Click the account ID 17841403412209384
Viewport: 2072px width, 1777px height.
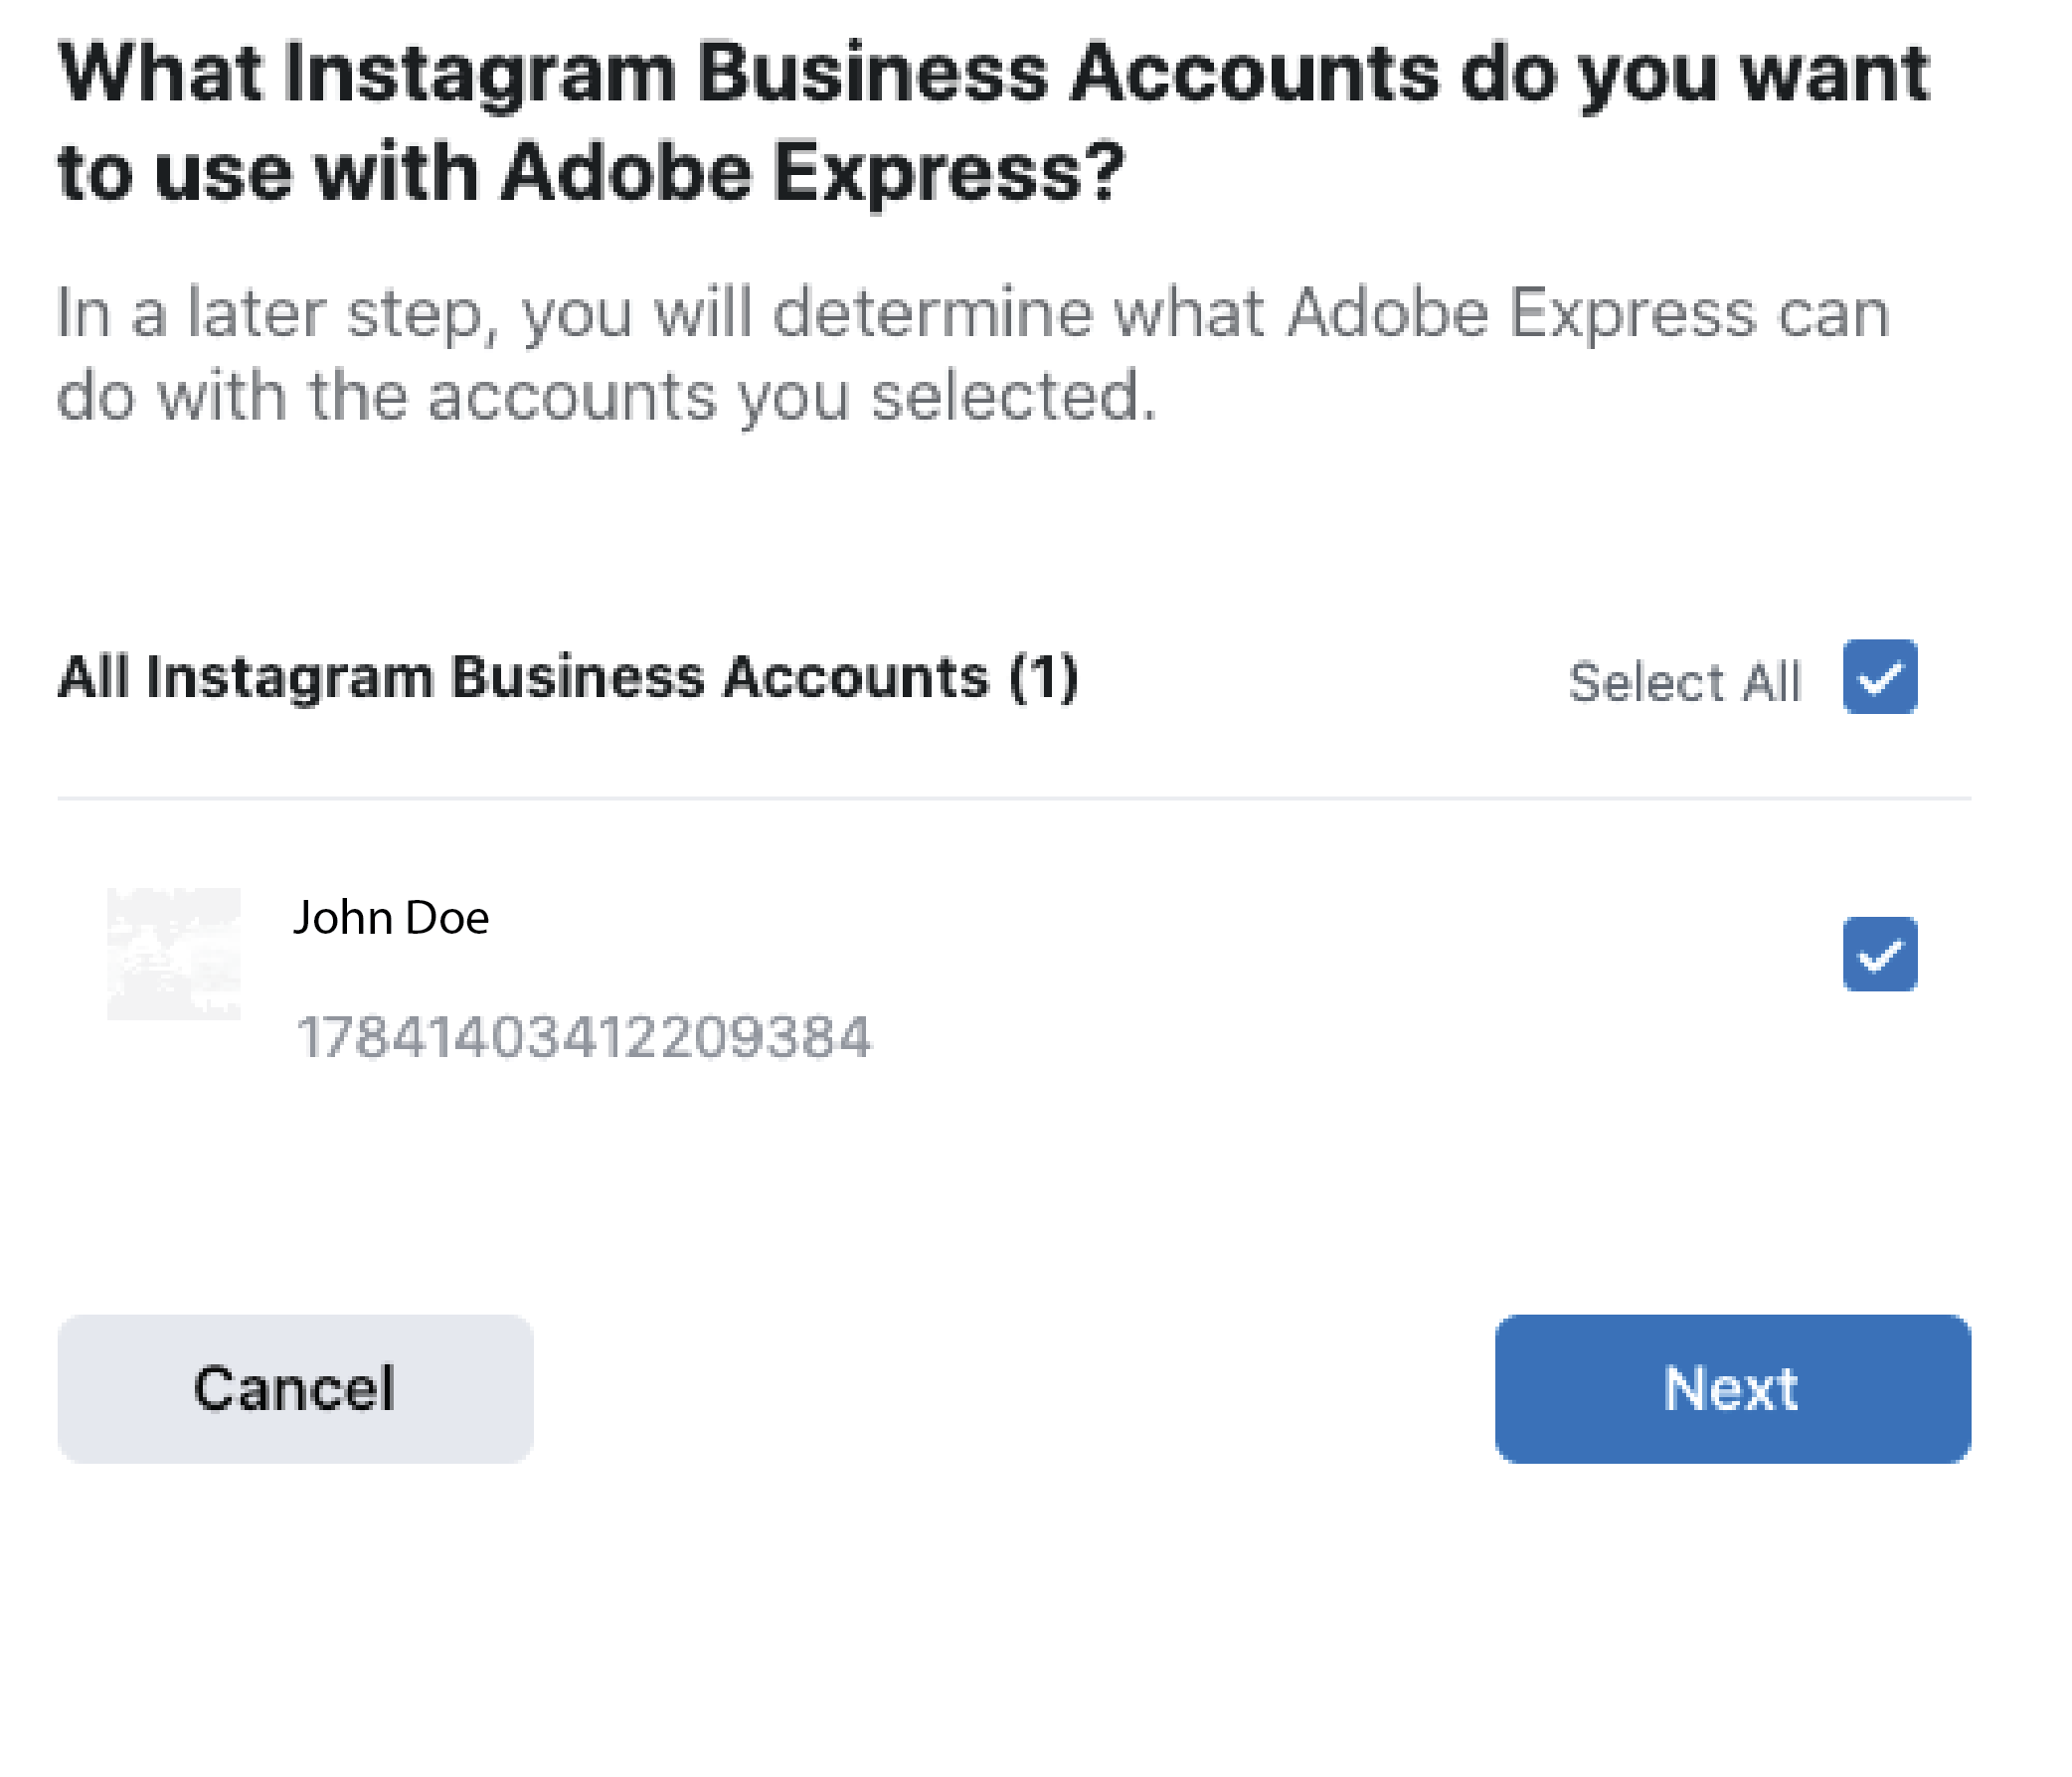(584, 1036)
